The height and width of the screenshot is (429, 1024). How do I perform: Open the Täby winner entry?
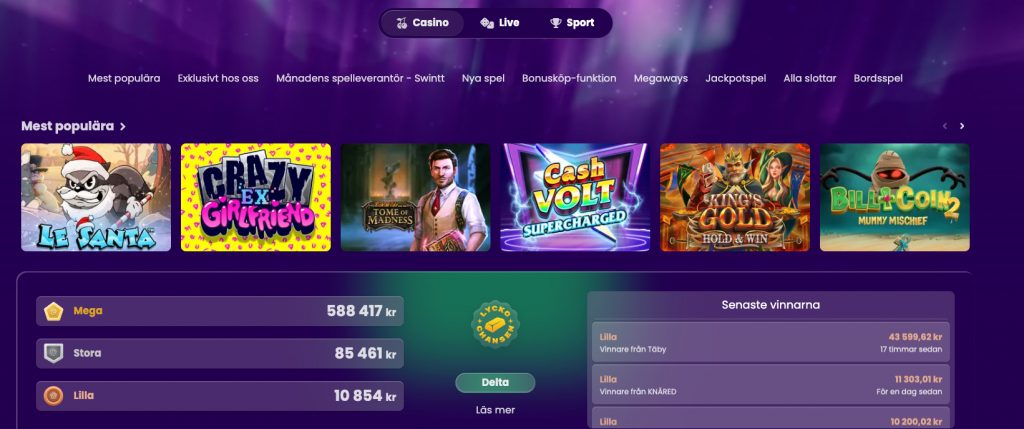pos(771,343)
